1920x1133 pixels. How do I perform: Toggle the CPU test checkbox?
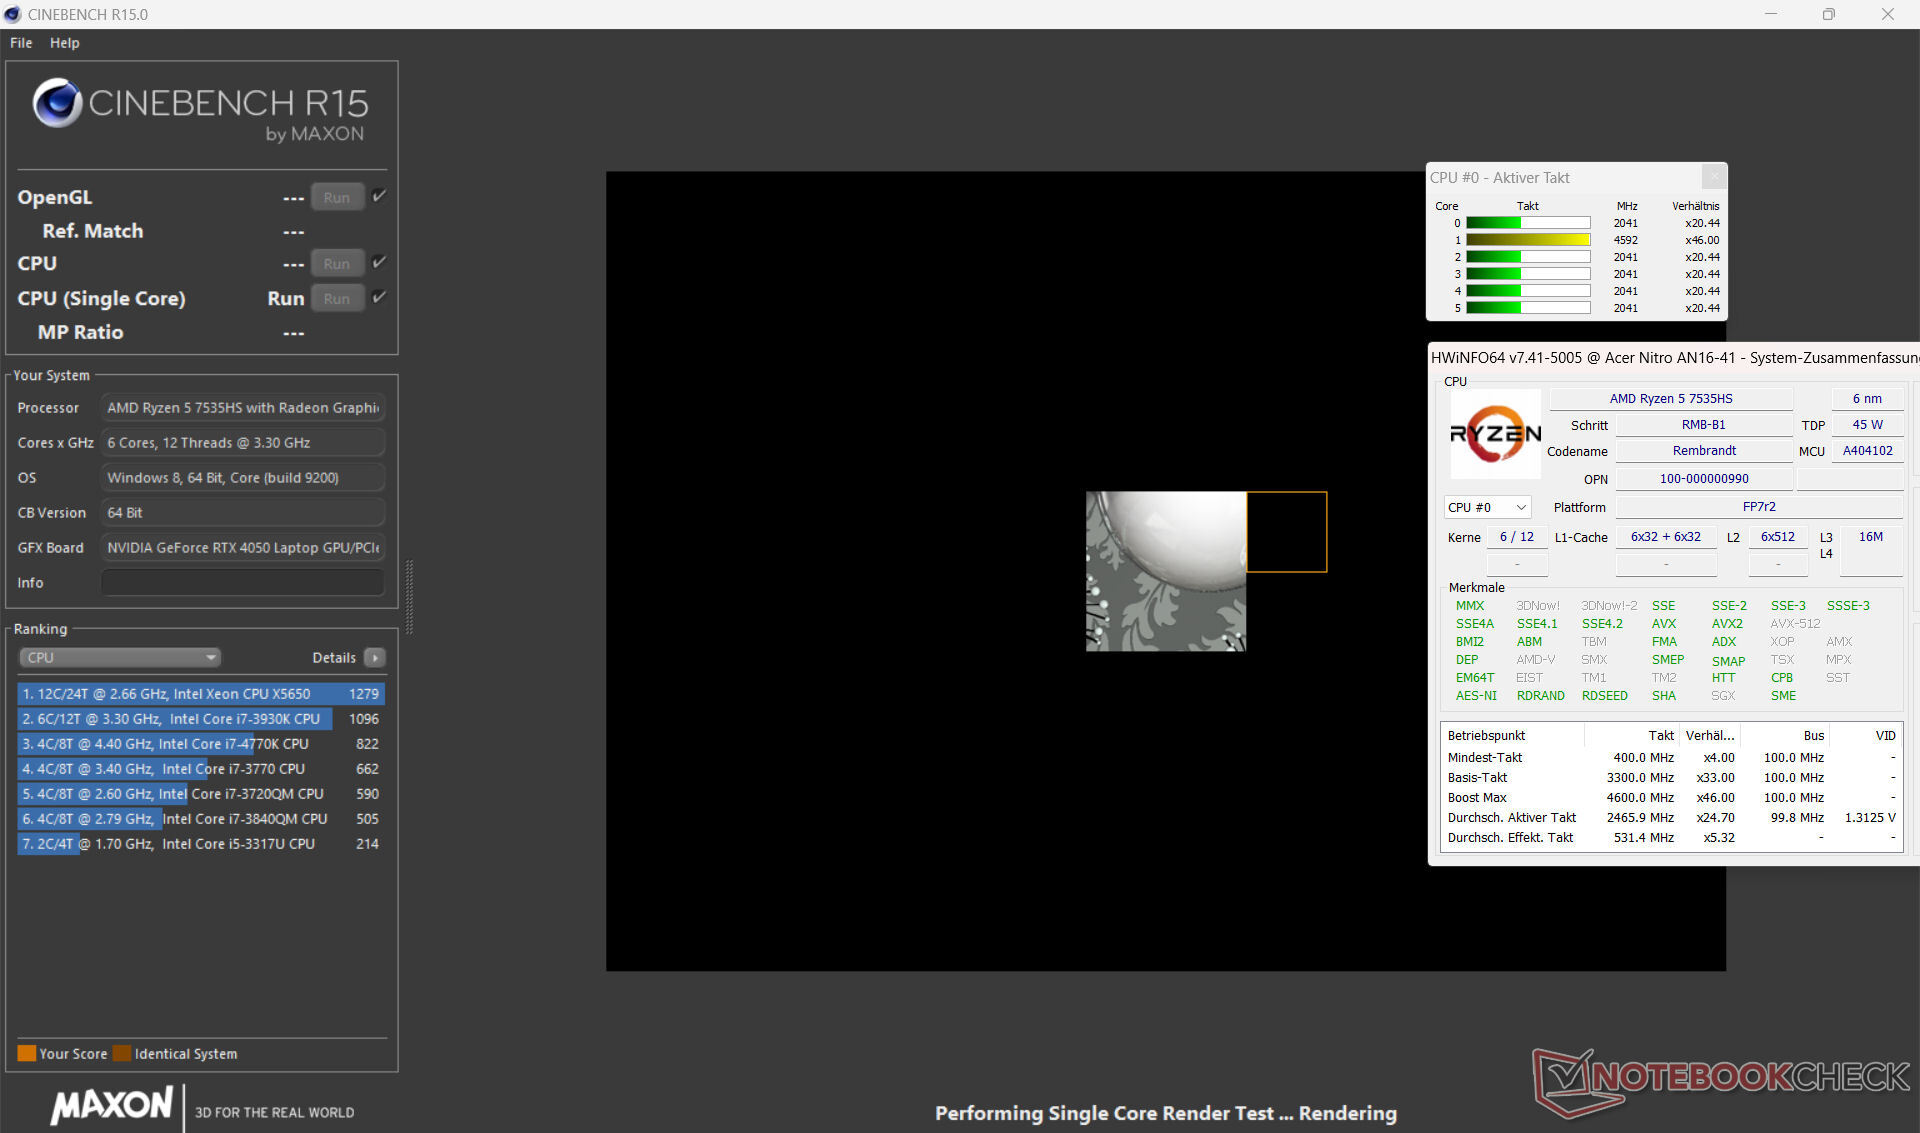tap(379, 262)
